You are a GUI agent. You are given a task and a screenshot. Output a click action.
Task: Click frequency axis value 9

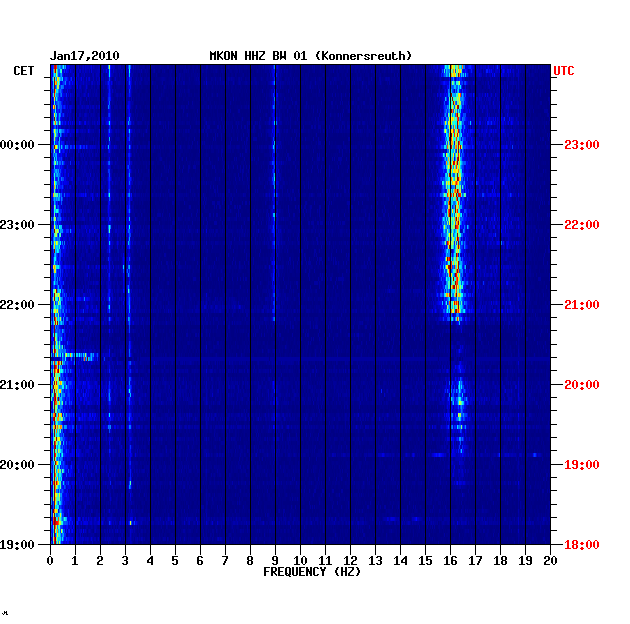pos(275,561)
